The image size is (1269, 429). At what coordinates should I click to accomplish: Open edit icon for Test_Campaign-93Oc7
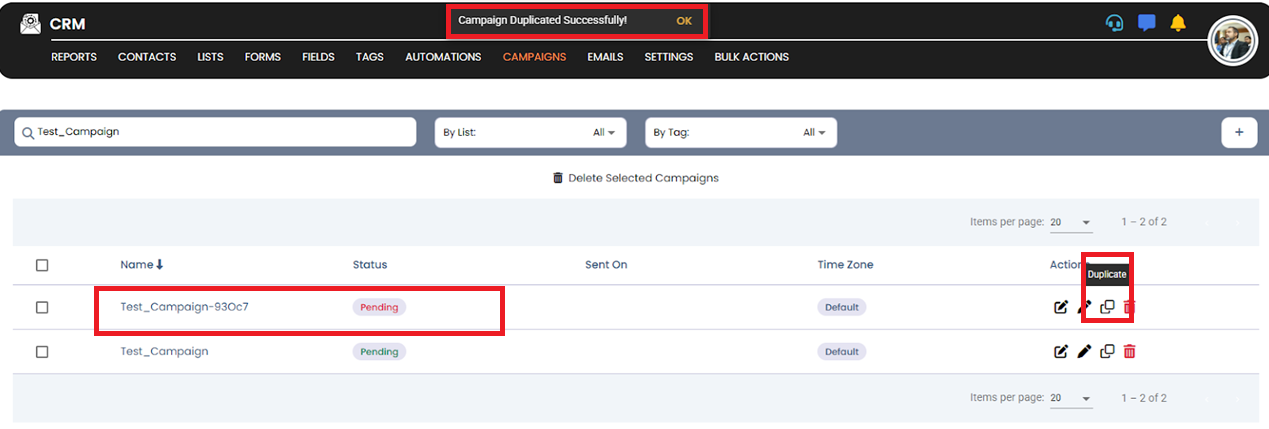point(1061,307)
